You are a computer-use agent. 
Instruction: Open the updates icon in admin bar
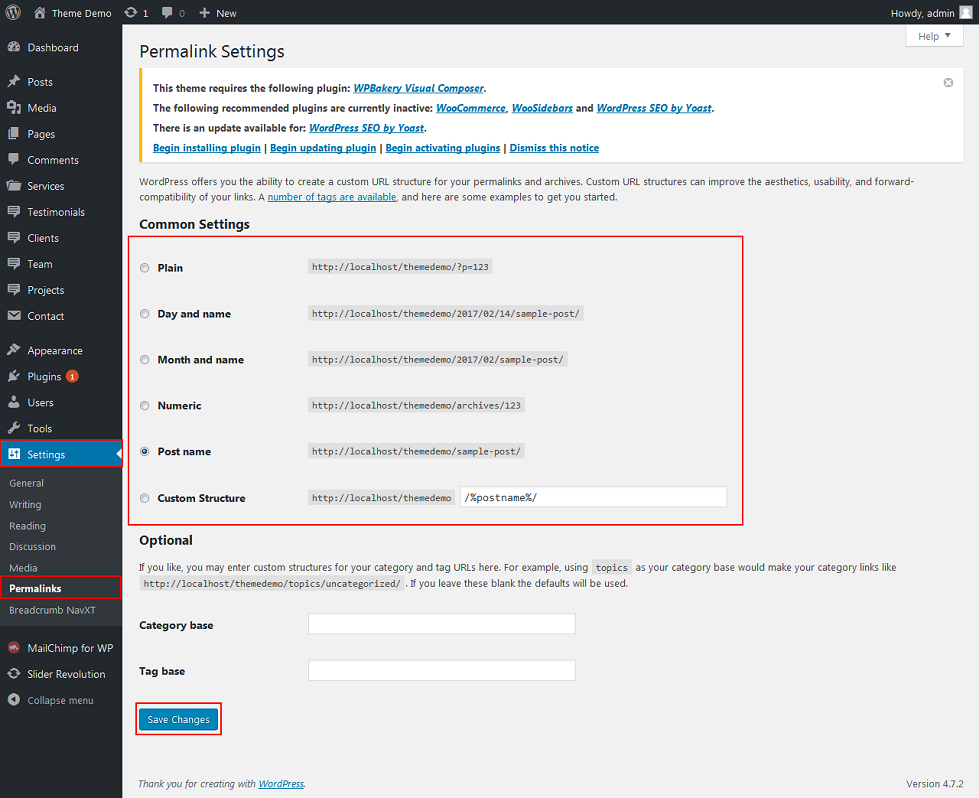tap(131, 13)
